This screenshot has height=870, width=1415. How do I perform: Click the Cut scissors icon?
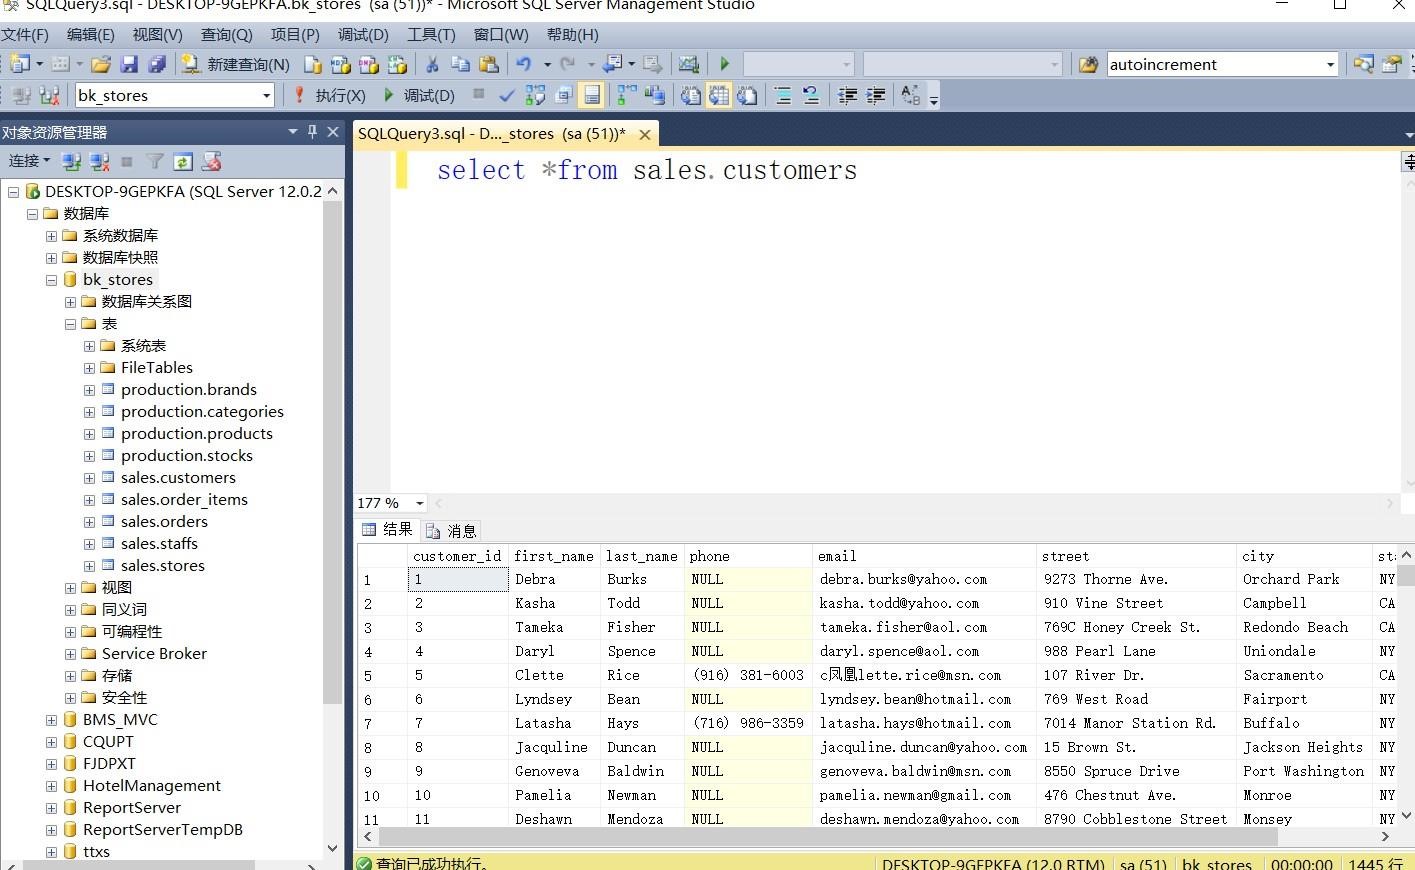pos(432,65)
